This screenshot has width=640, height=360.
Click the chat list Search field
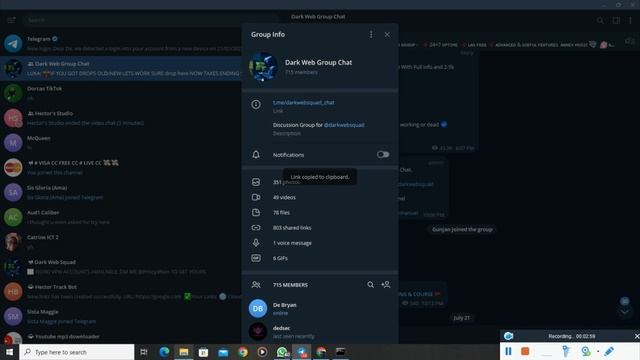151,20
